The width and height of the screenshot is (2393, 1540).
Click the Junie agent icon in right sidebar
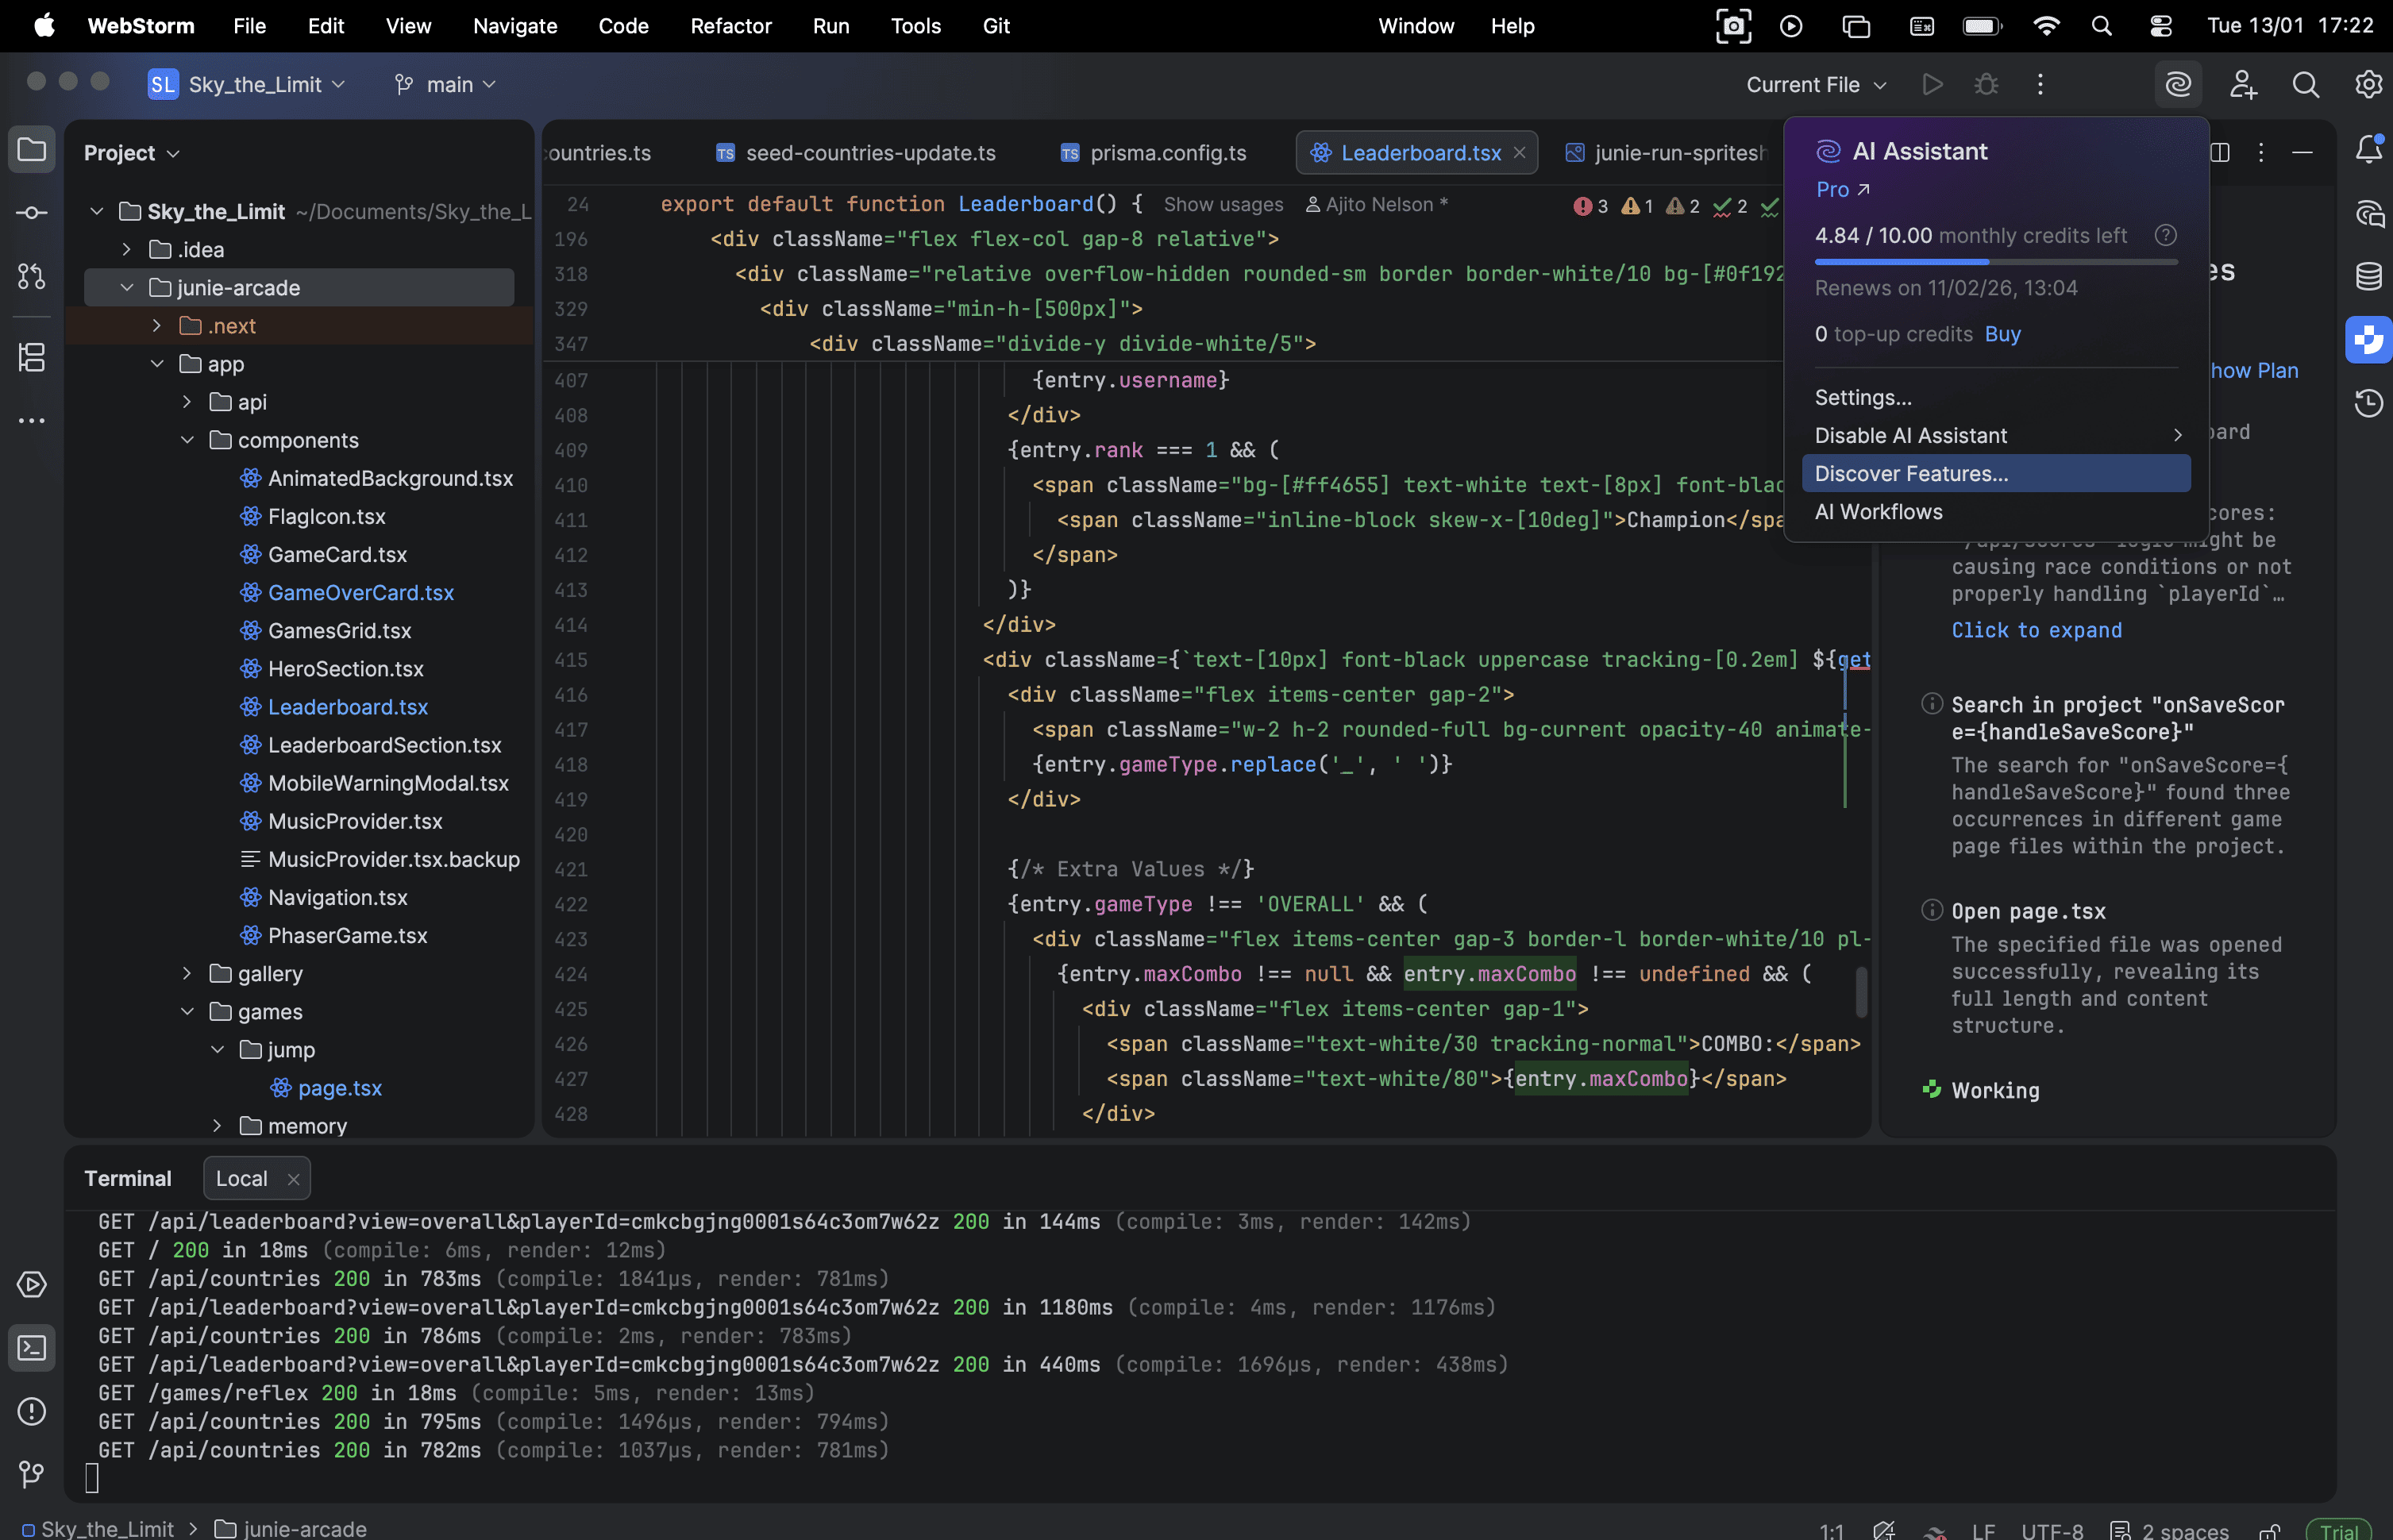(2367, 340)
